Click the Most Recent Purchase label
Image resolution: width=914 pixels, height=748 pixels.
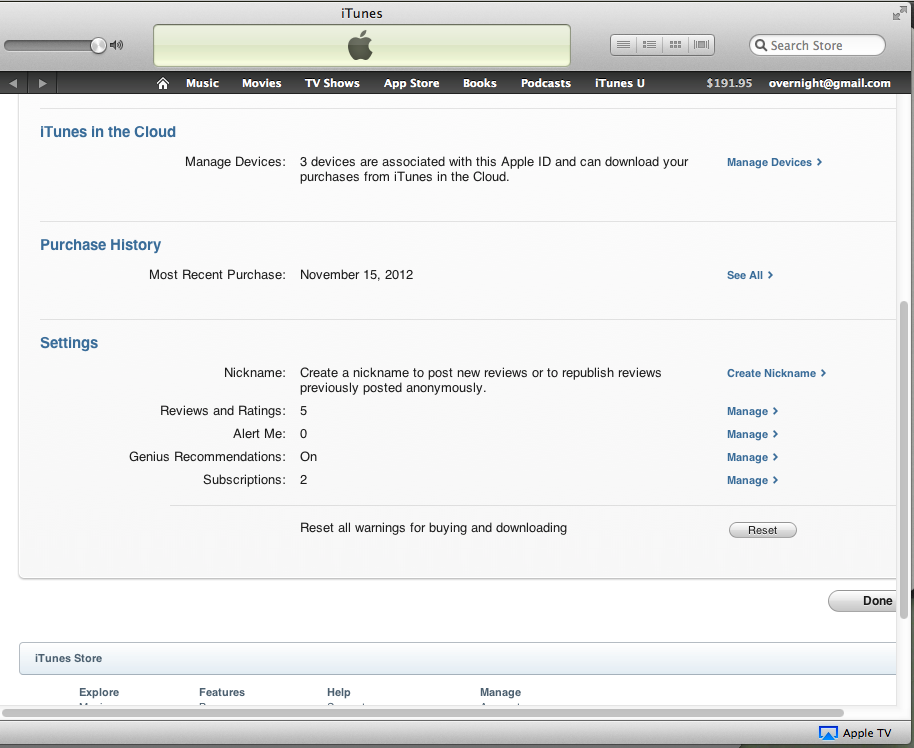[x=217, y=275]
